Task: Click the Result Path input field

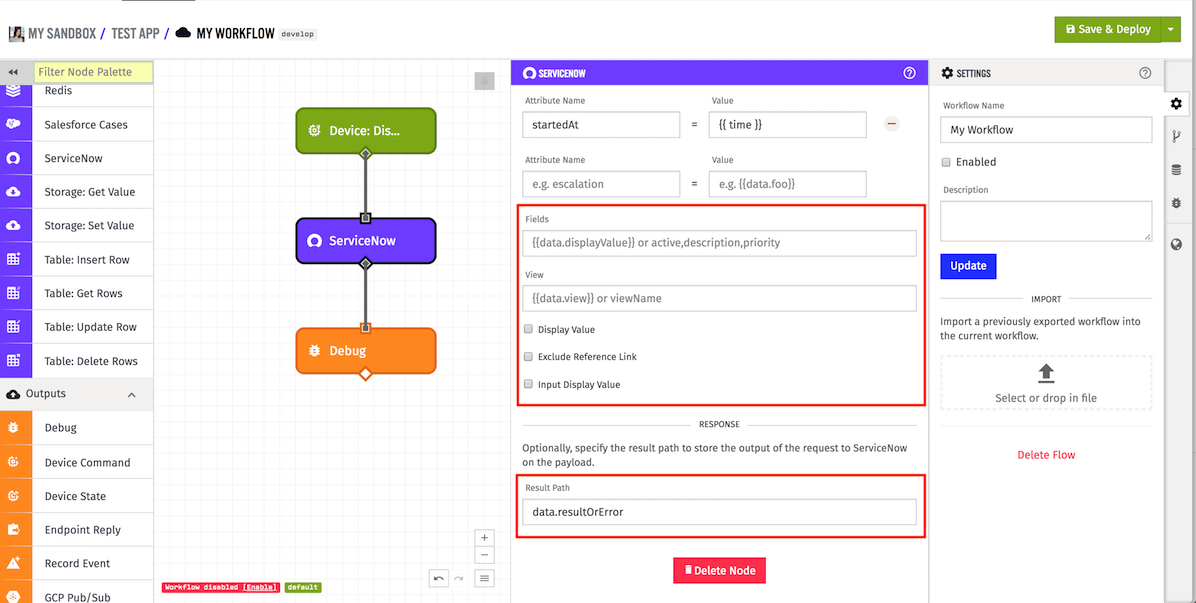Action: point(719,512)
